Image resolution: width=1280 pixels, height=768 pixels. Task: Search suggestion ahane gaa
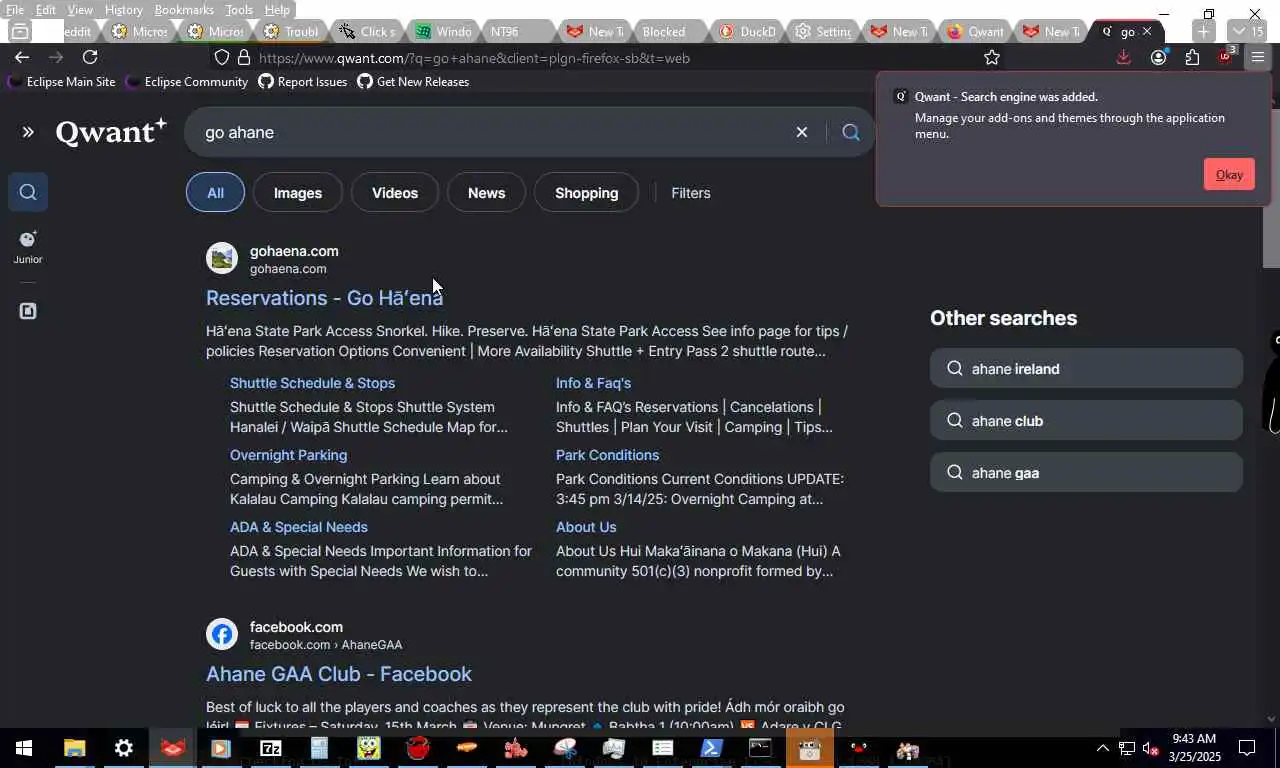coord(1086,473)
